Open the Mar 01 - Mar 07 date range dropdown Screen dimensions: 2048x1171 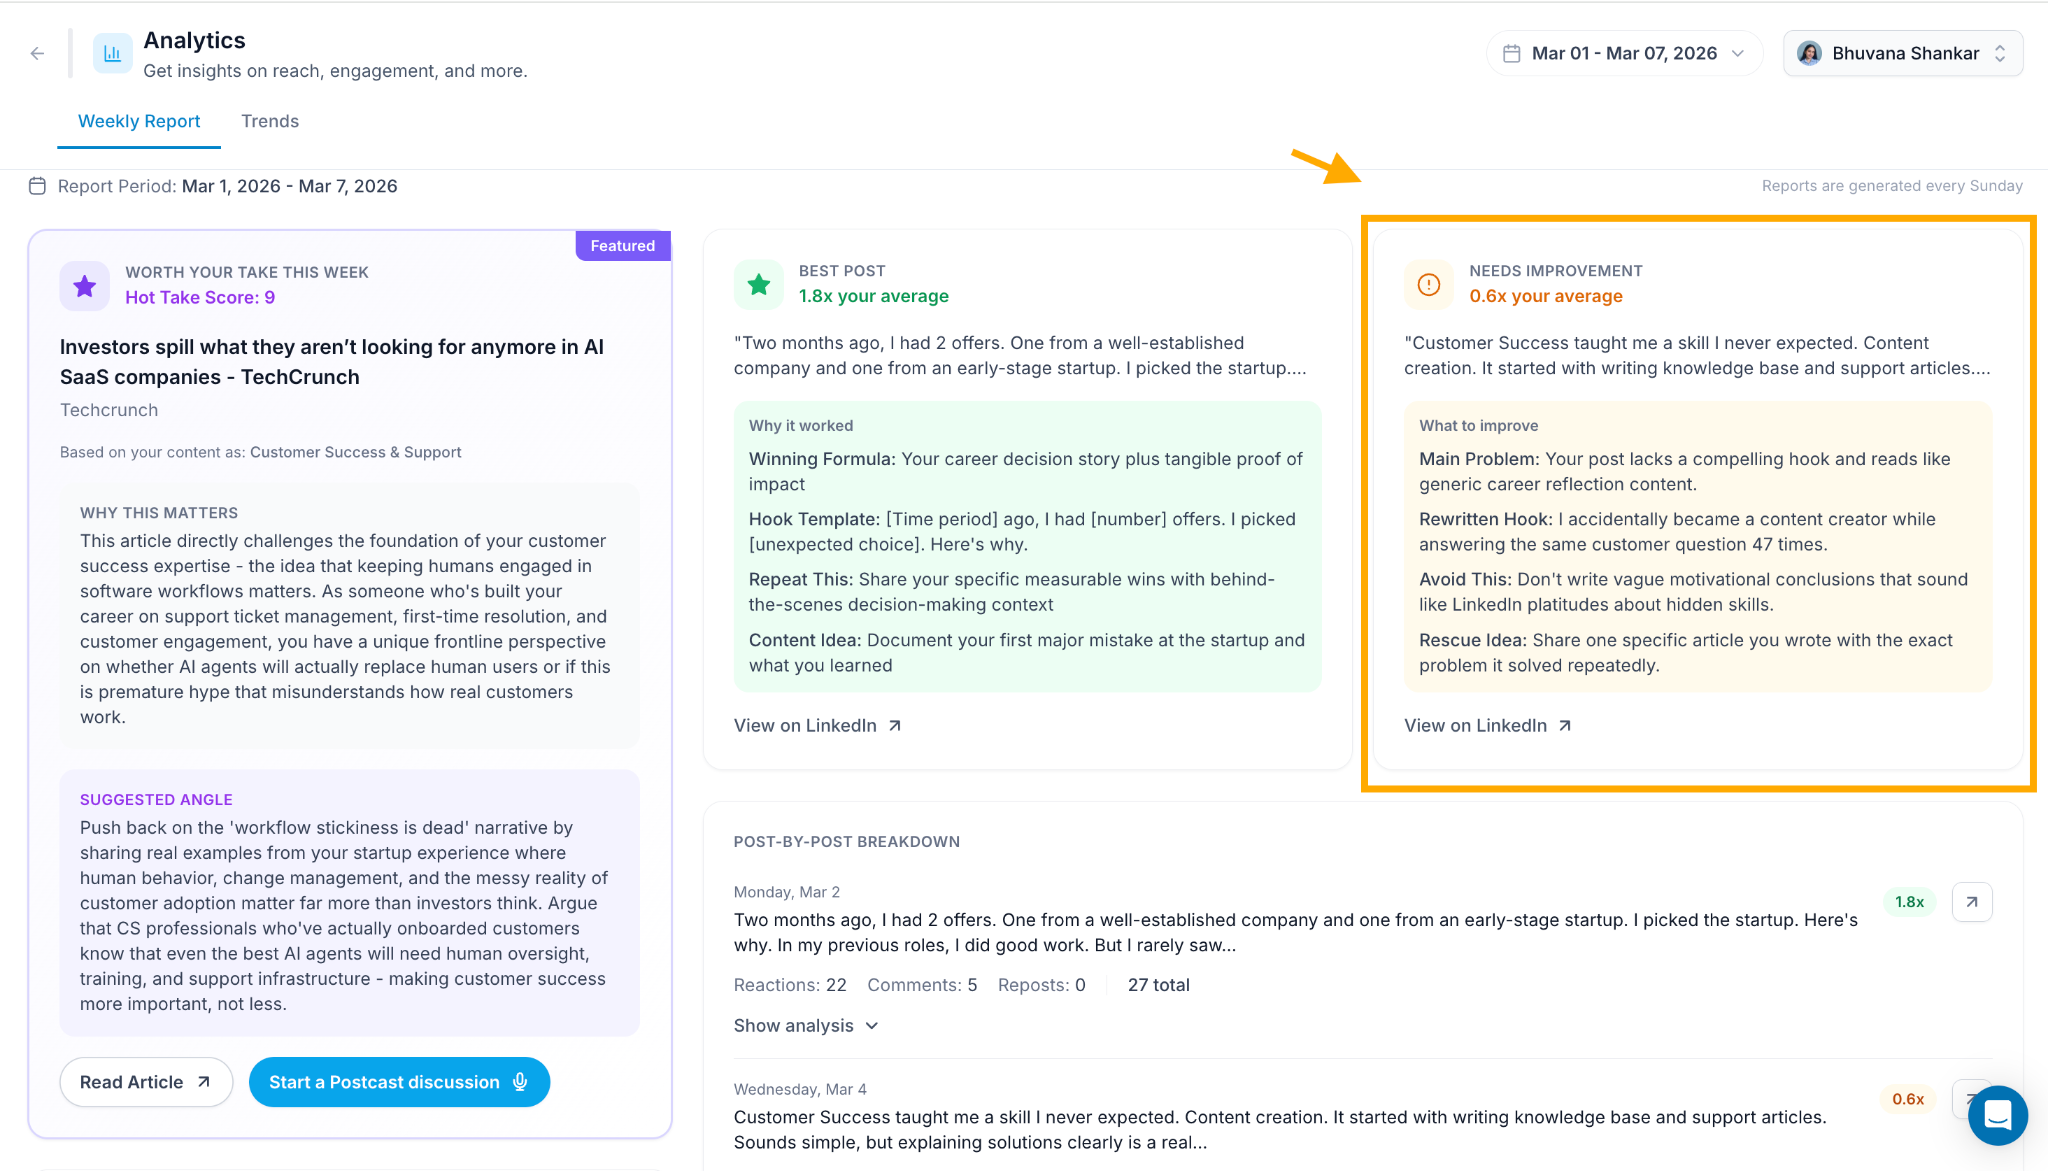(x=1624, y=54)
